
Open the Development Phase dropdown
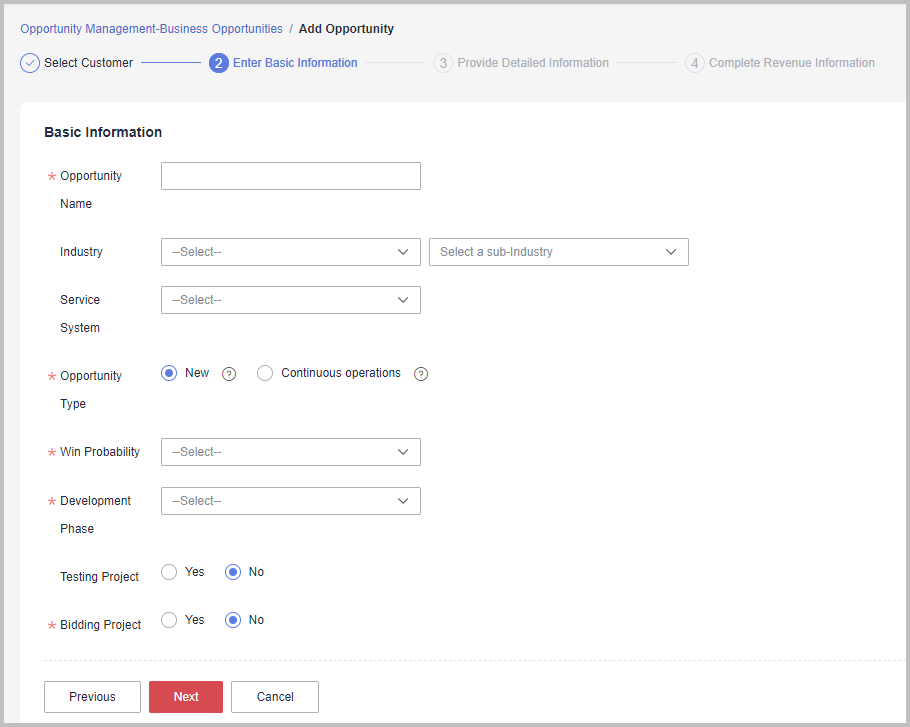click(290, 501)
